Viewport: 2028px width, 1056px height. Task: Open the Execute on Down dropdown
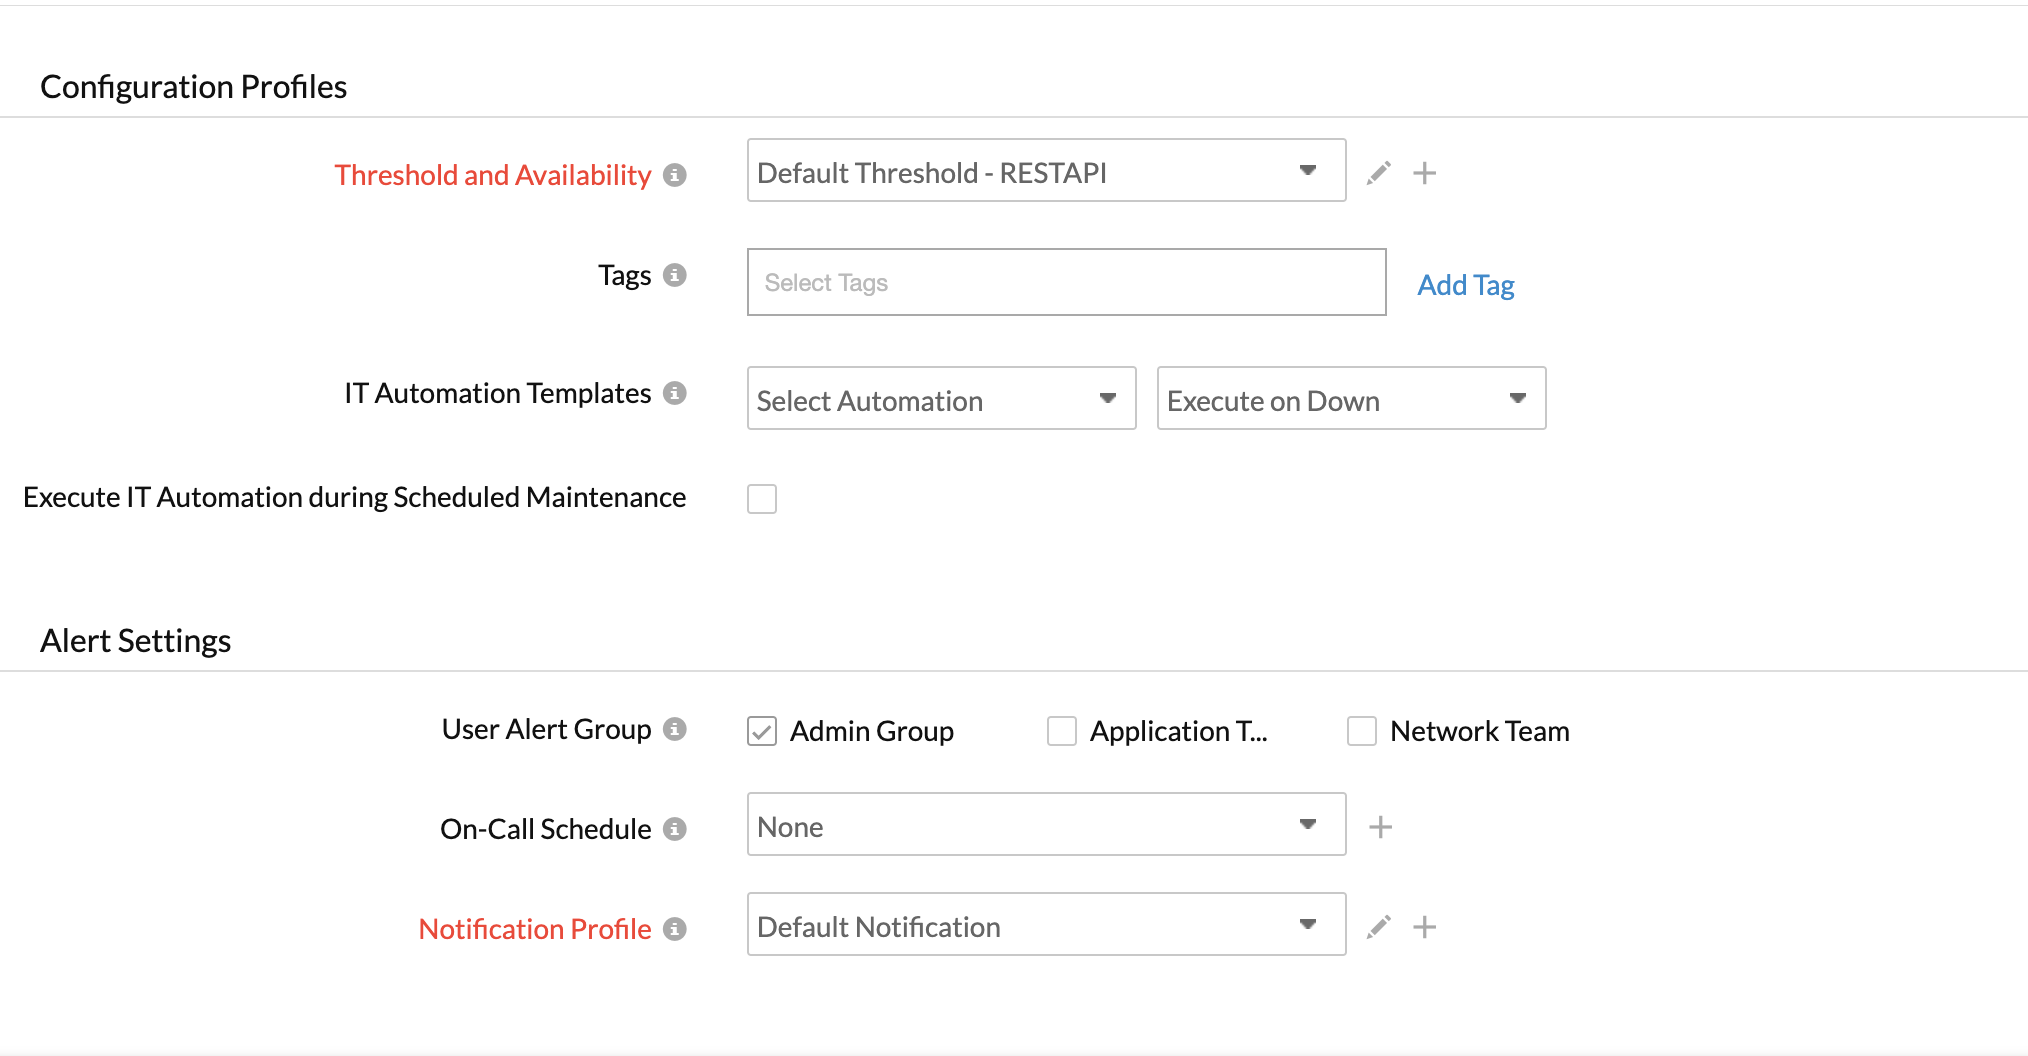(1351, 399)
